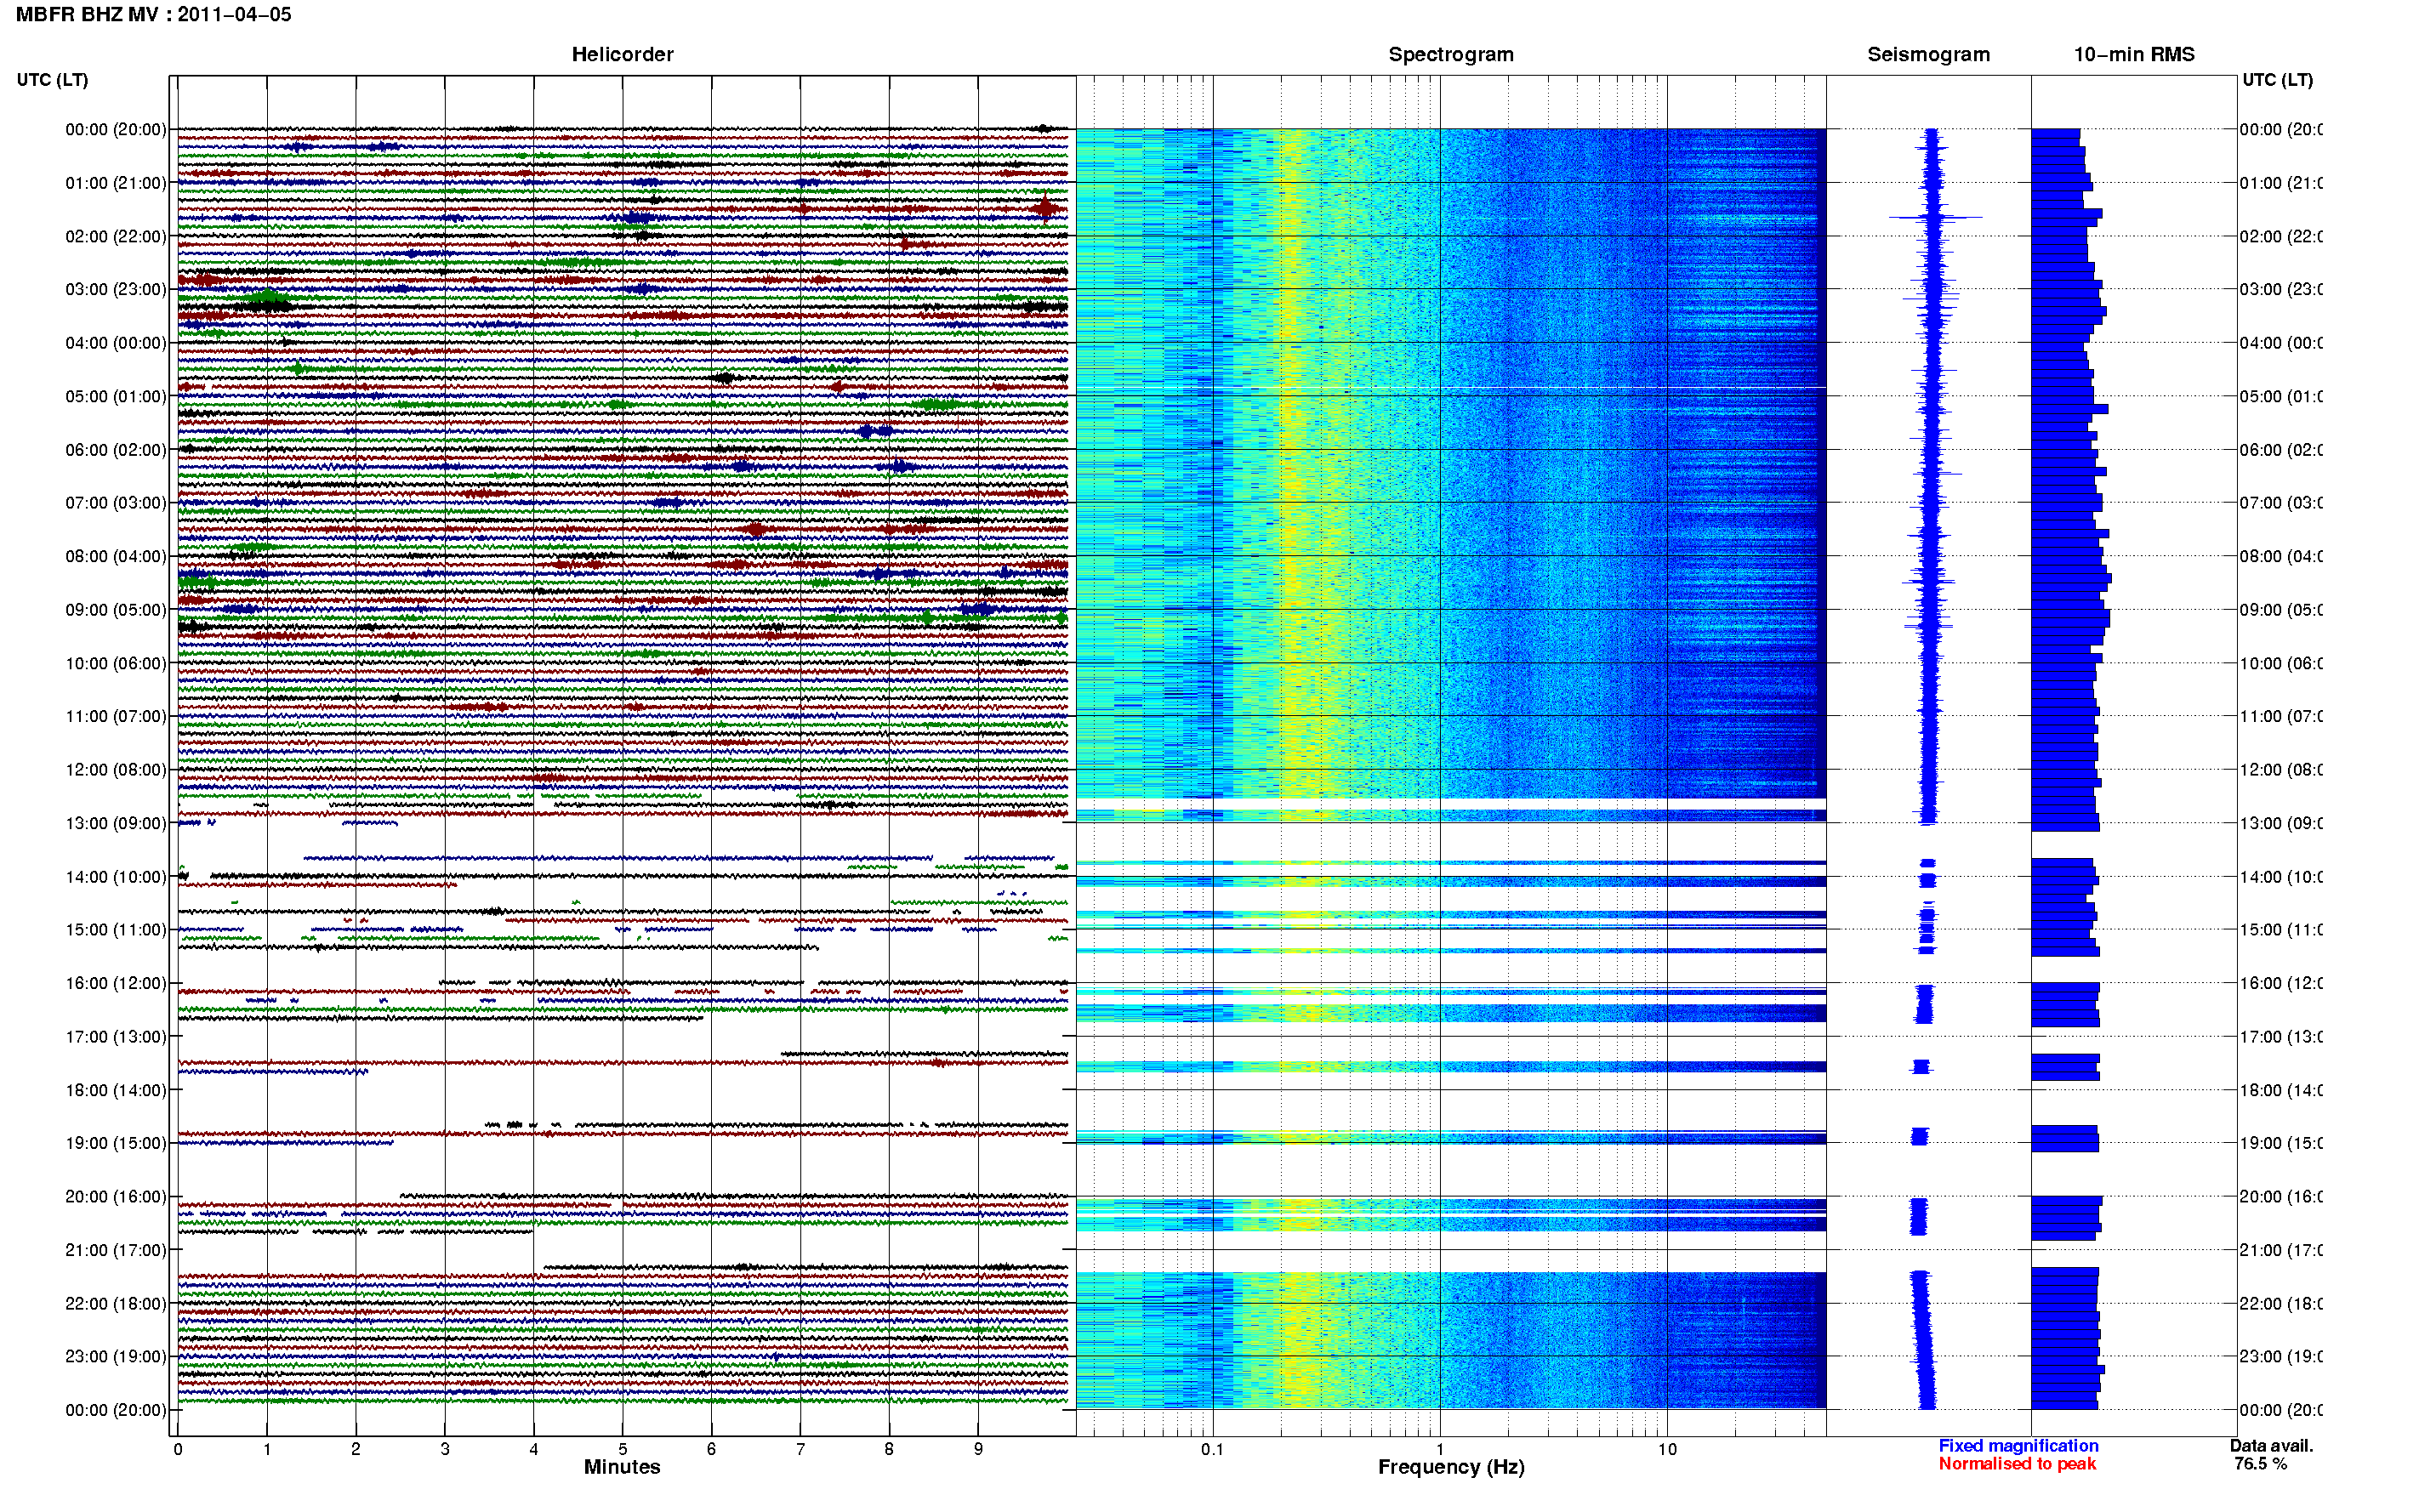Click the '10-min RMS' panel heading
Viewport: 2419px width, 1512px height.
click(x=2133, y=54)
